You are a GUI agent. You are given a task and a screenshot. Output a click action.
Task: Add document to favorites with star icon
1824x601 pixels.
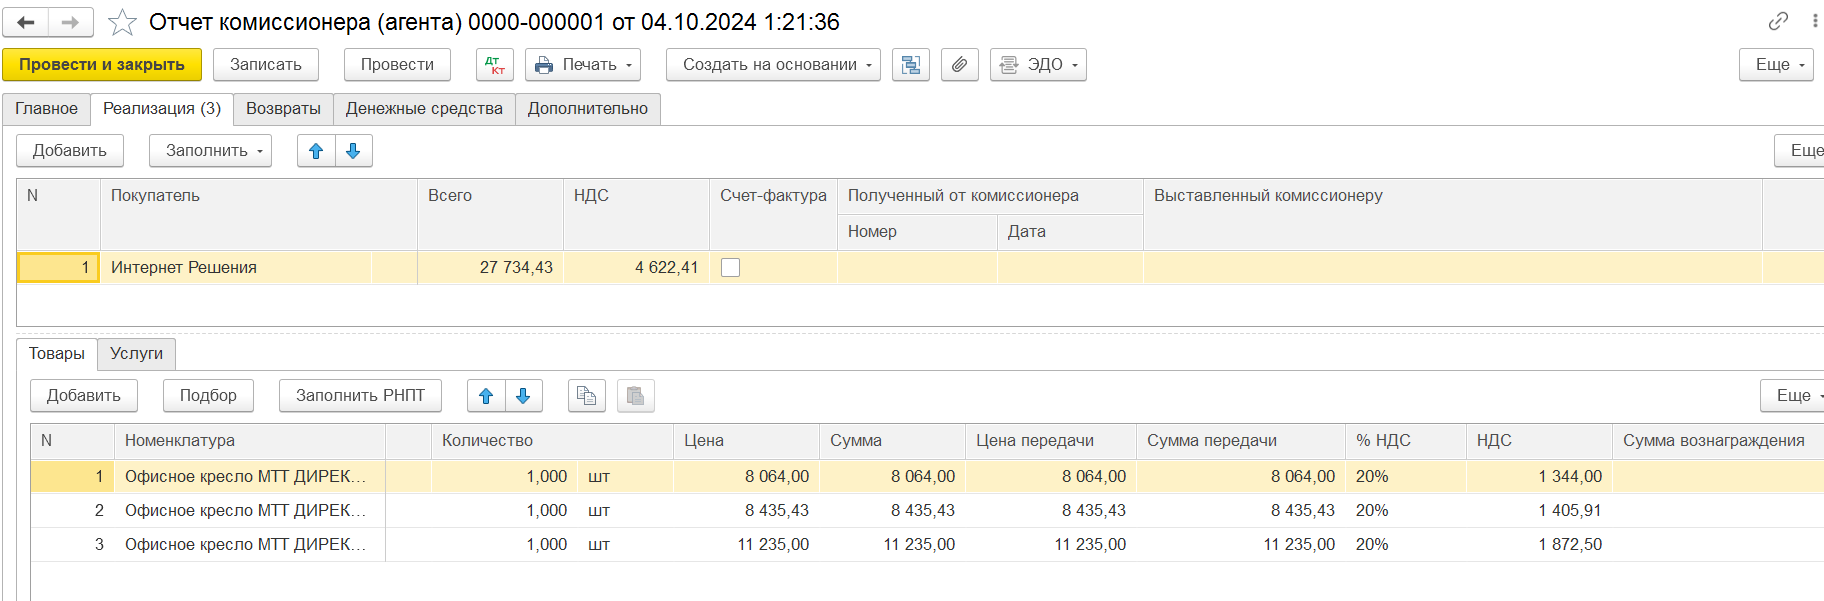coord(122,22)
